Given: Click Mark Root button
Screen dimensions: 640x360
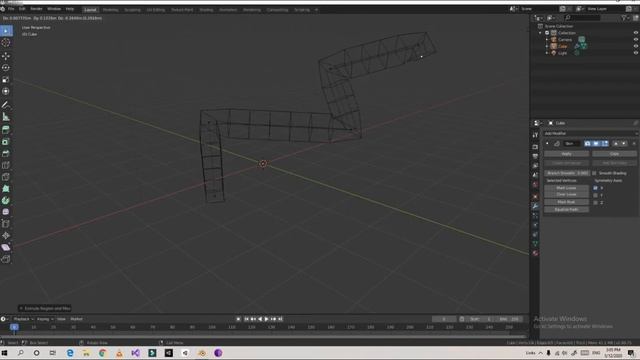Looking at the screenshot, I should 567,202.
